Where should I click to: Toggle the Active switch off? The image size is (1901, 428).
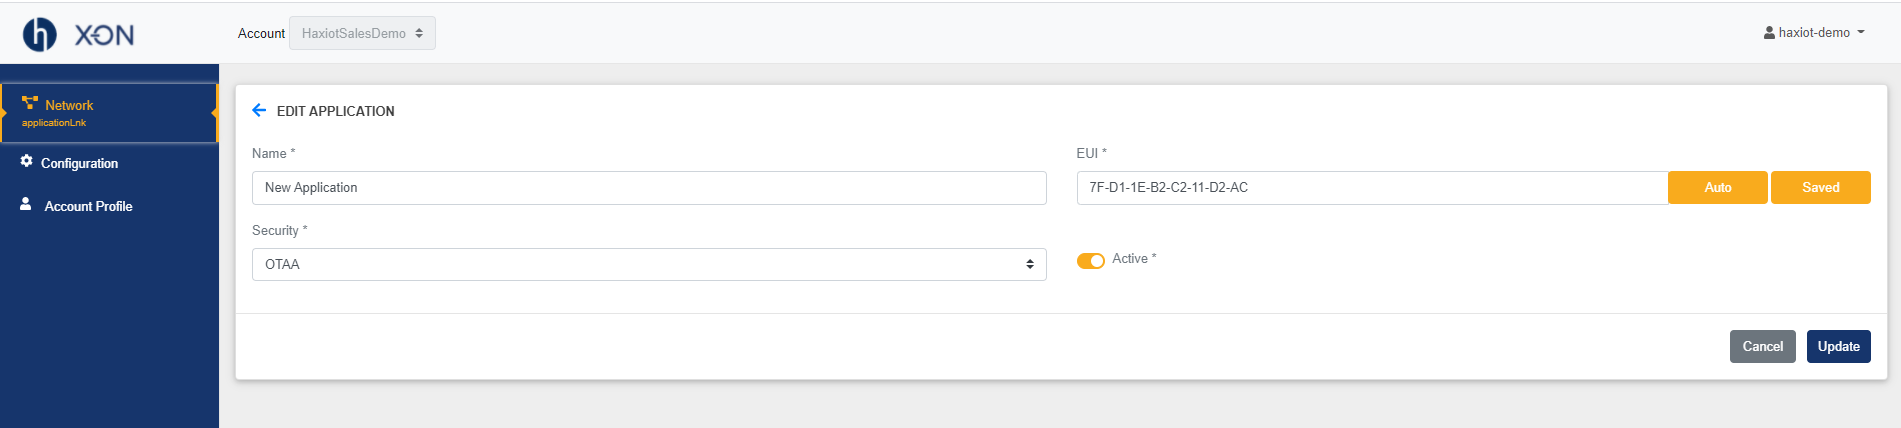pos(1090,261)
